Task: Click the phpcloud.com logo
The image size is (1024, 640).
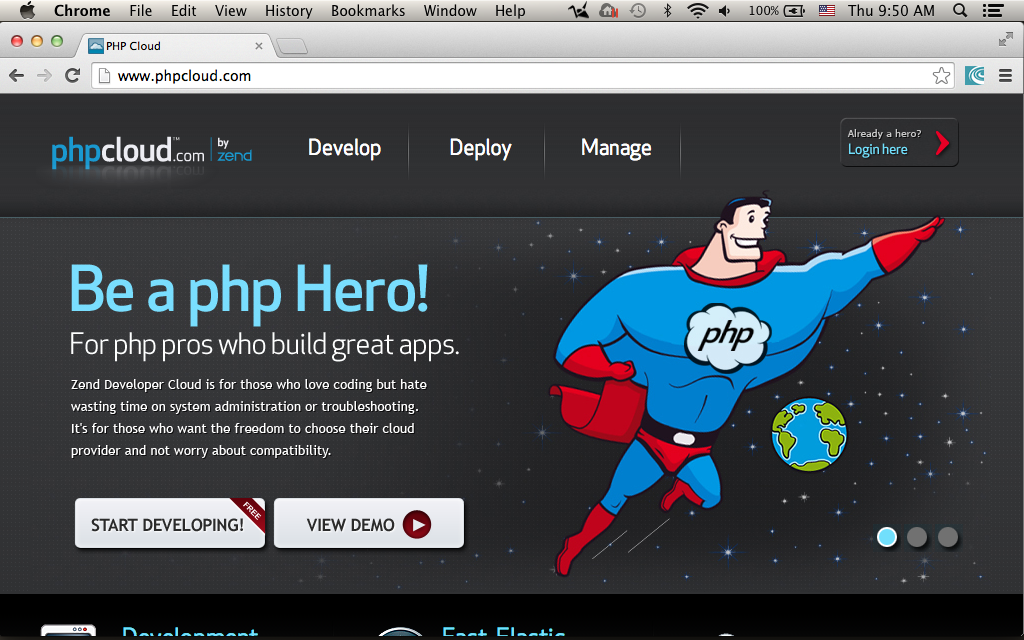Action: pos(128,152)
